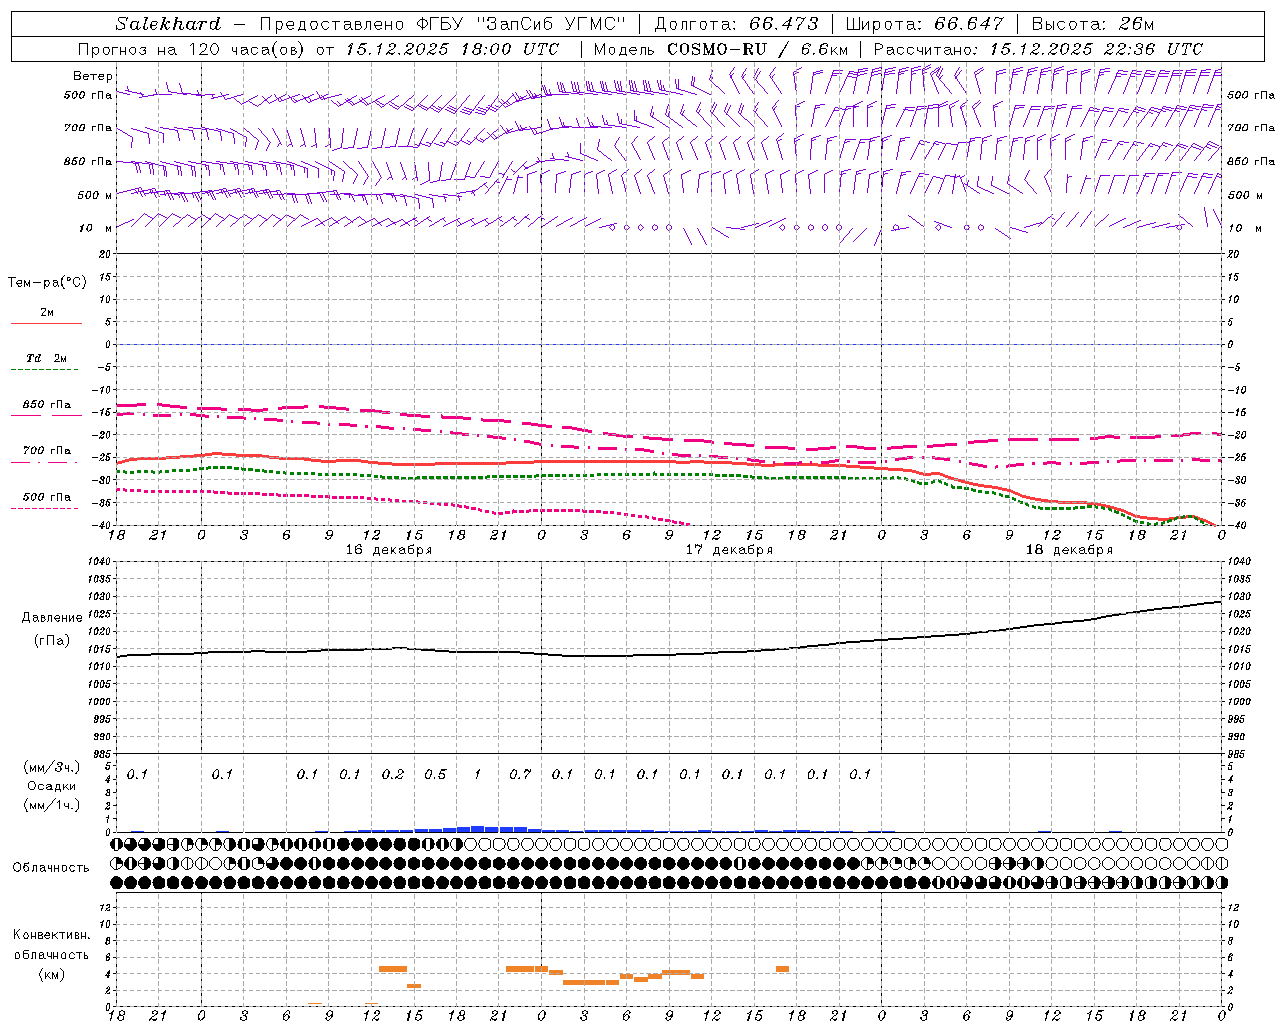This screenshot has width=1280, height=1024.
Task: Click the precipitation value "0.7"
Action: [520, 774]
